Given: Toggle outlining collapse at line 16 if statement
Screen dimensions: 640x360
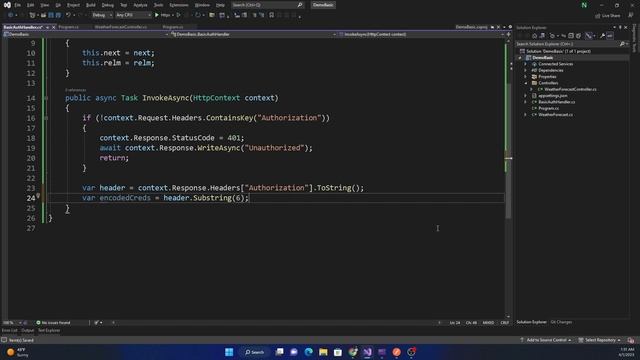Looking at the screenshot, I should tap(46, 118).
